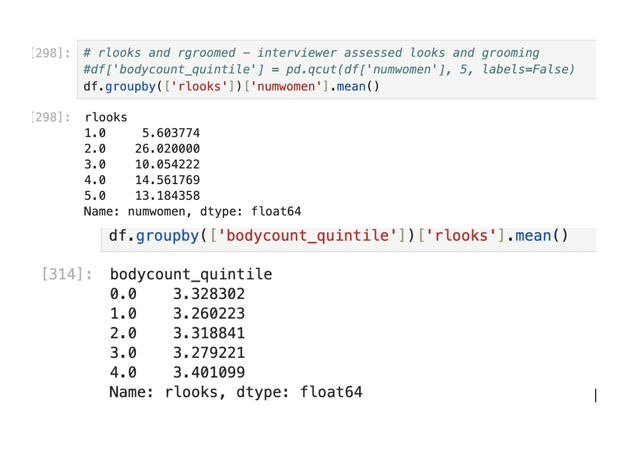
Task: Select the value 3.401099
Action: (209, 372)
